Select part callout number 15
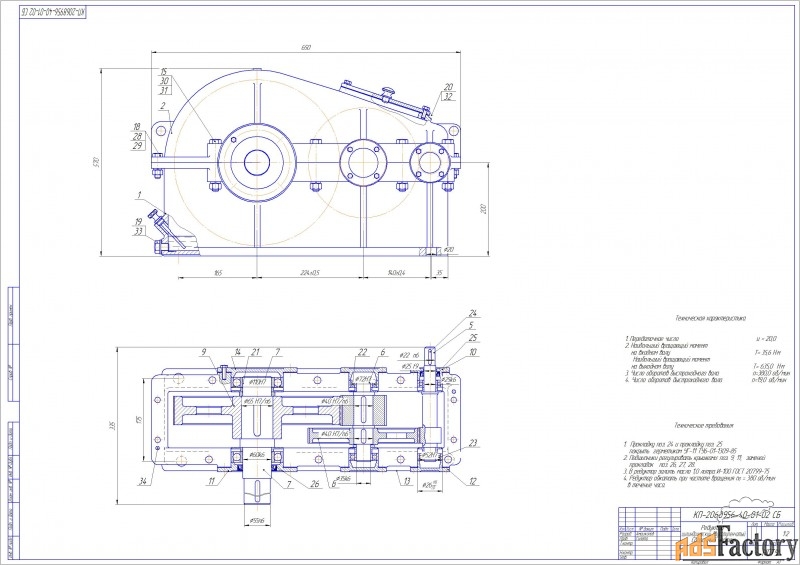800x565 pixels. [x=163, y=72]
